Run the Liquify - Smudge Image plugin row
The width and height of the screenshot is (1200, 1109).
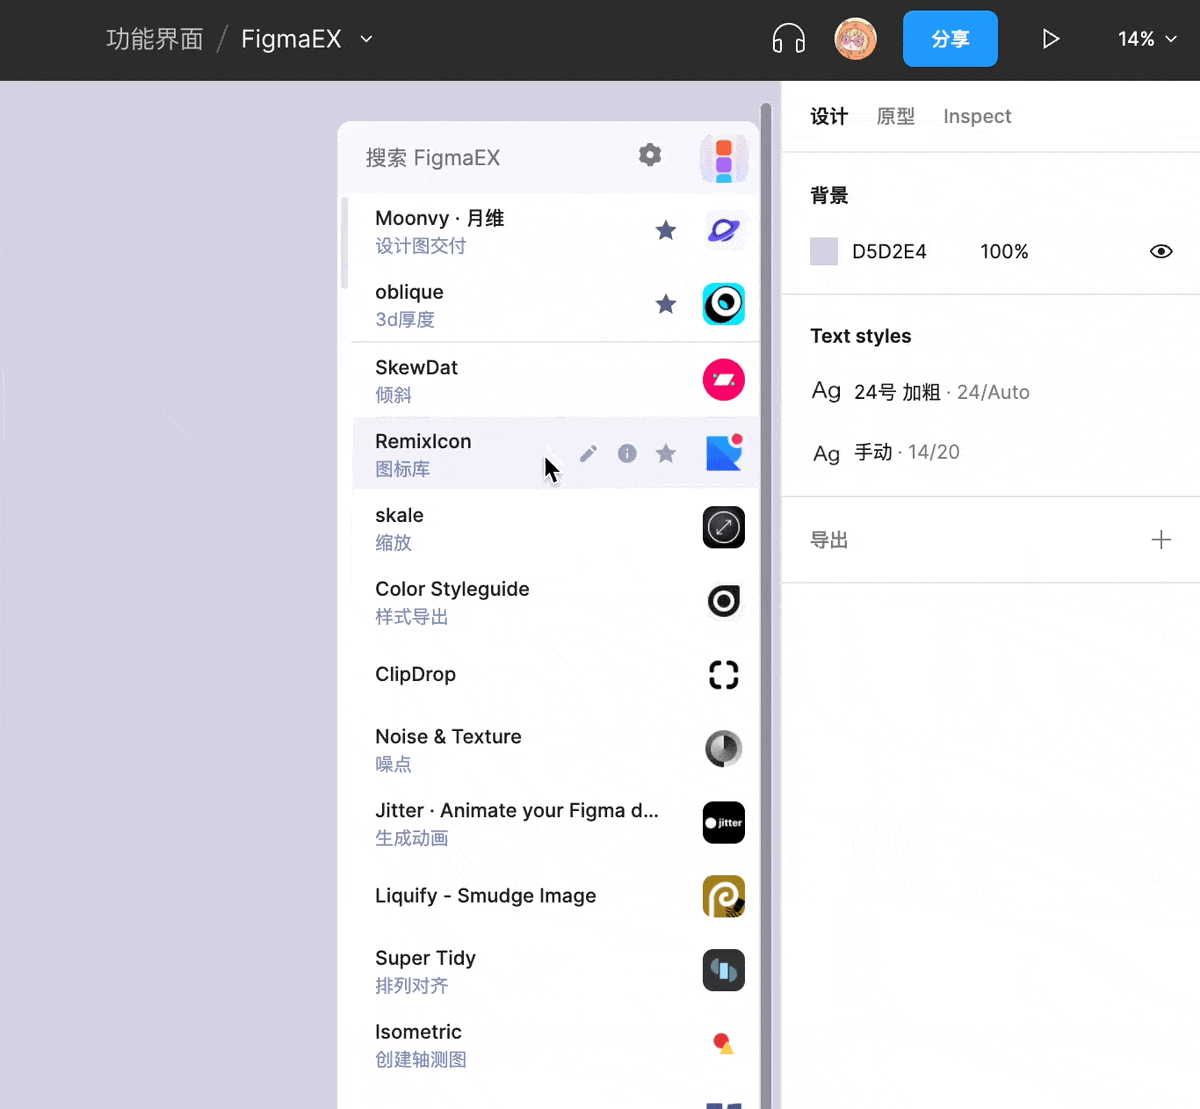[555, 897]
